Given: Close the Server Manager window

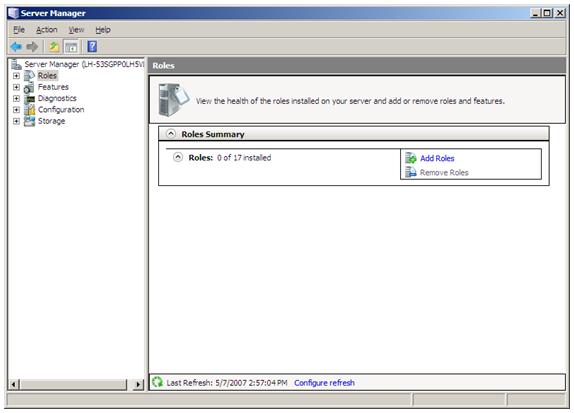Looking at the screenshot, I should 560,13.
